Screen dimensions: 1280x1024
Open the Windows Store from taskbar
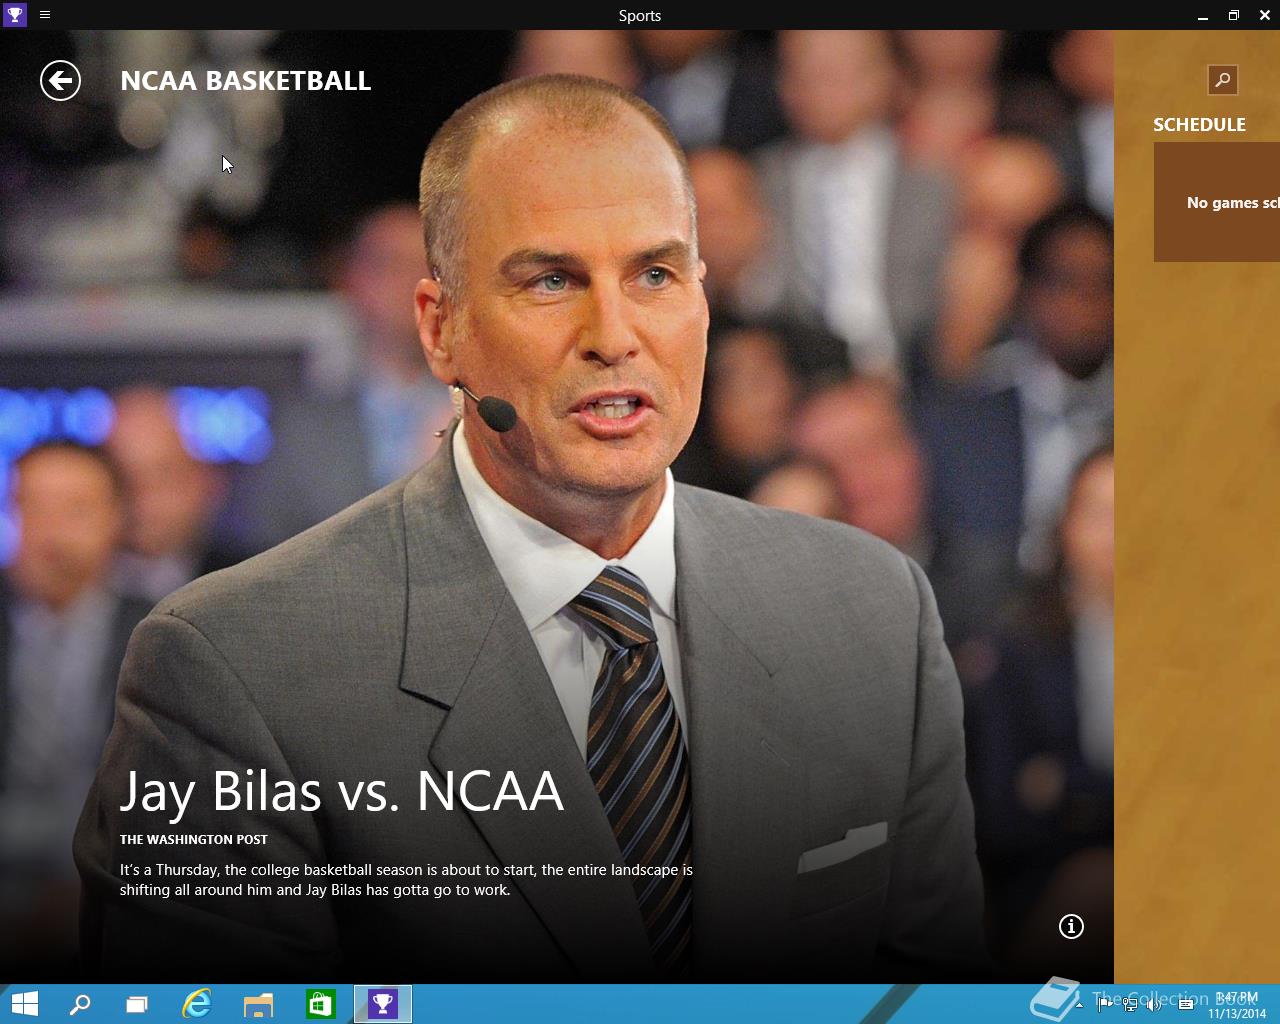click(320, 1004)
